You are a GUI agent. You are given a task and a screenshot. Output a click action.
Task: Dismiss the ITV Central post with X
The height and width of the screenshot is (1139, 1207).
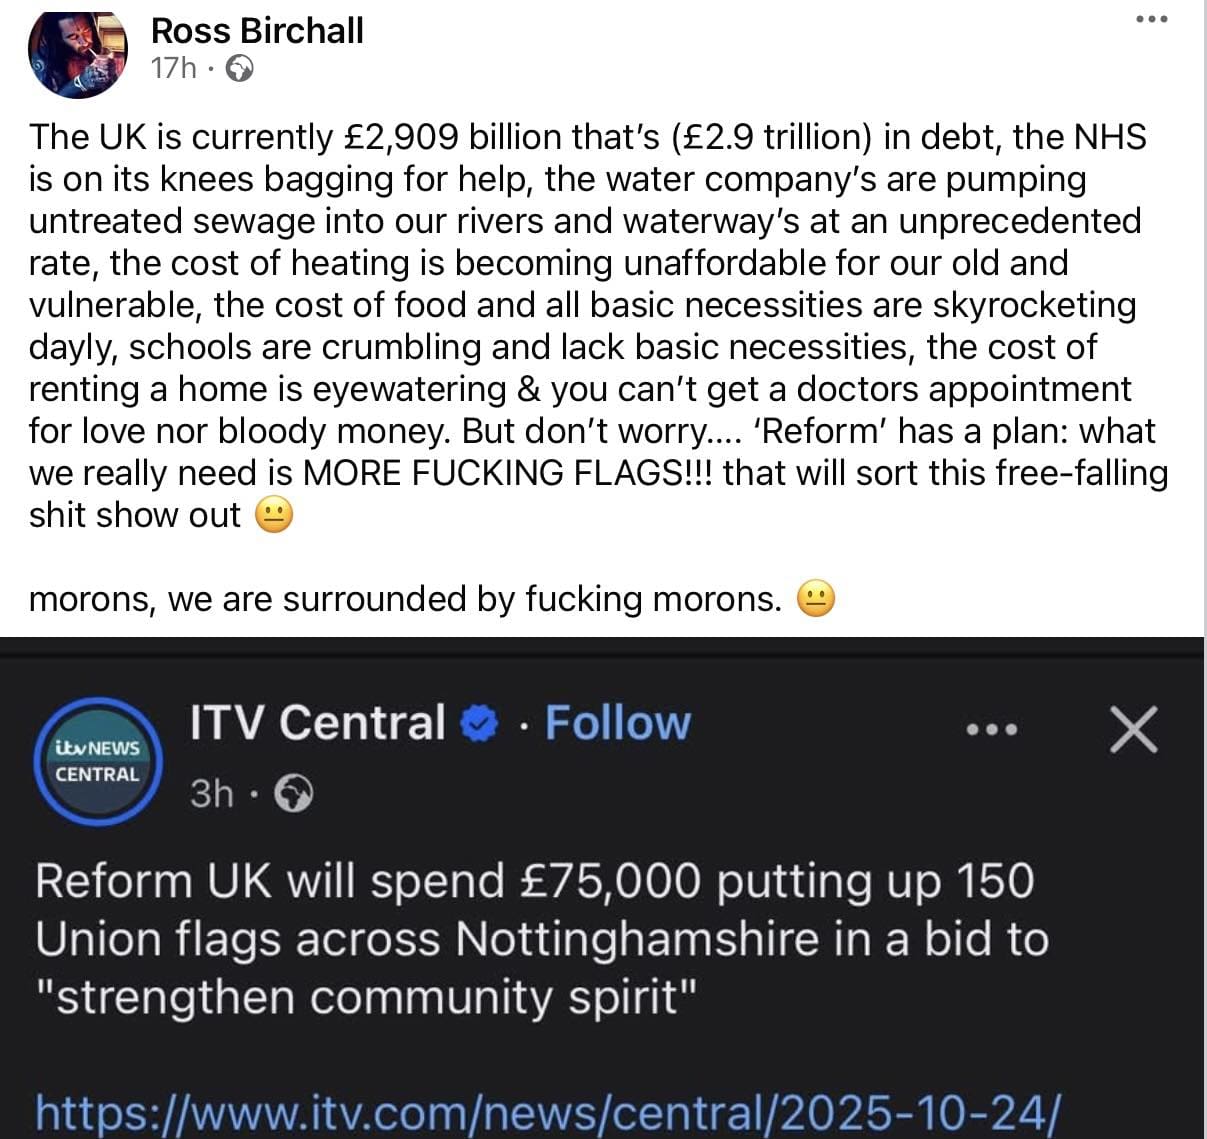coord(1134,728)
